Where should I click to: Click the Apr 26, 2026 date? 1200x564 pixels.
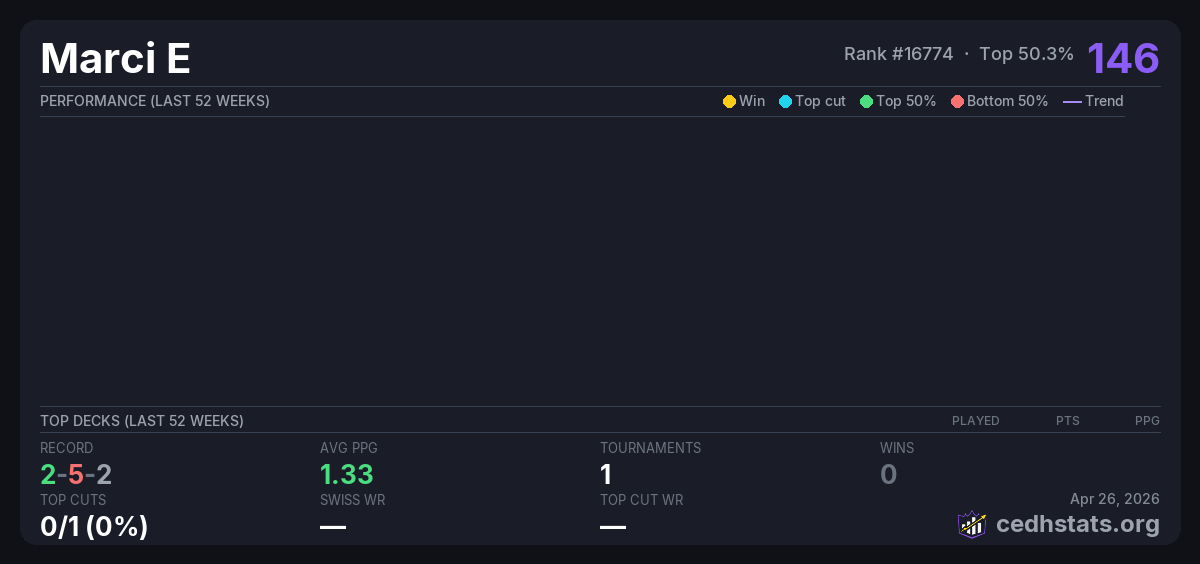tap(1114, 499)
